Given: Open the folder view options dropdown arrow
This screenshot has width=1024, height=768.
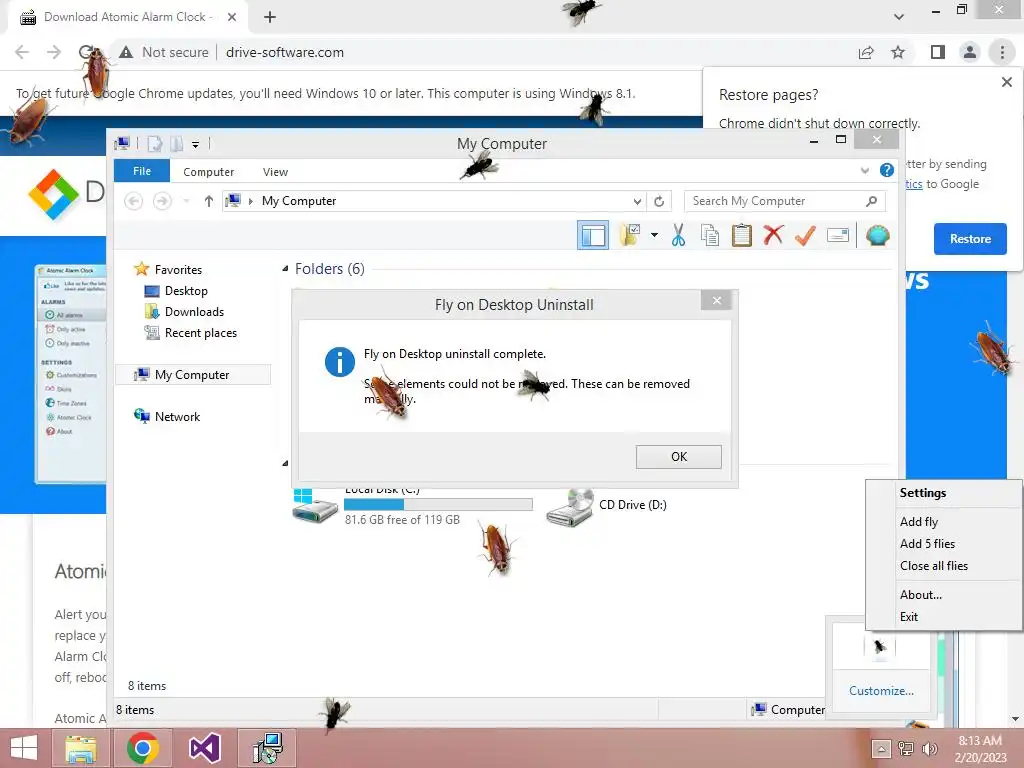Looking at the screenshot, I should [654, 235].
